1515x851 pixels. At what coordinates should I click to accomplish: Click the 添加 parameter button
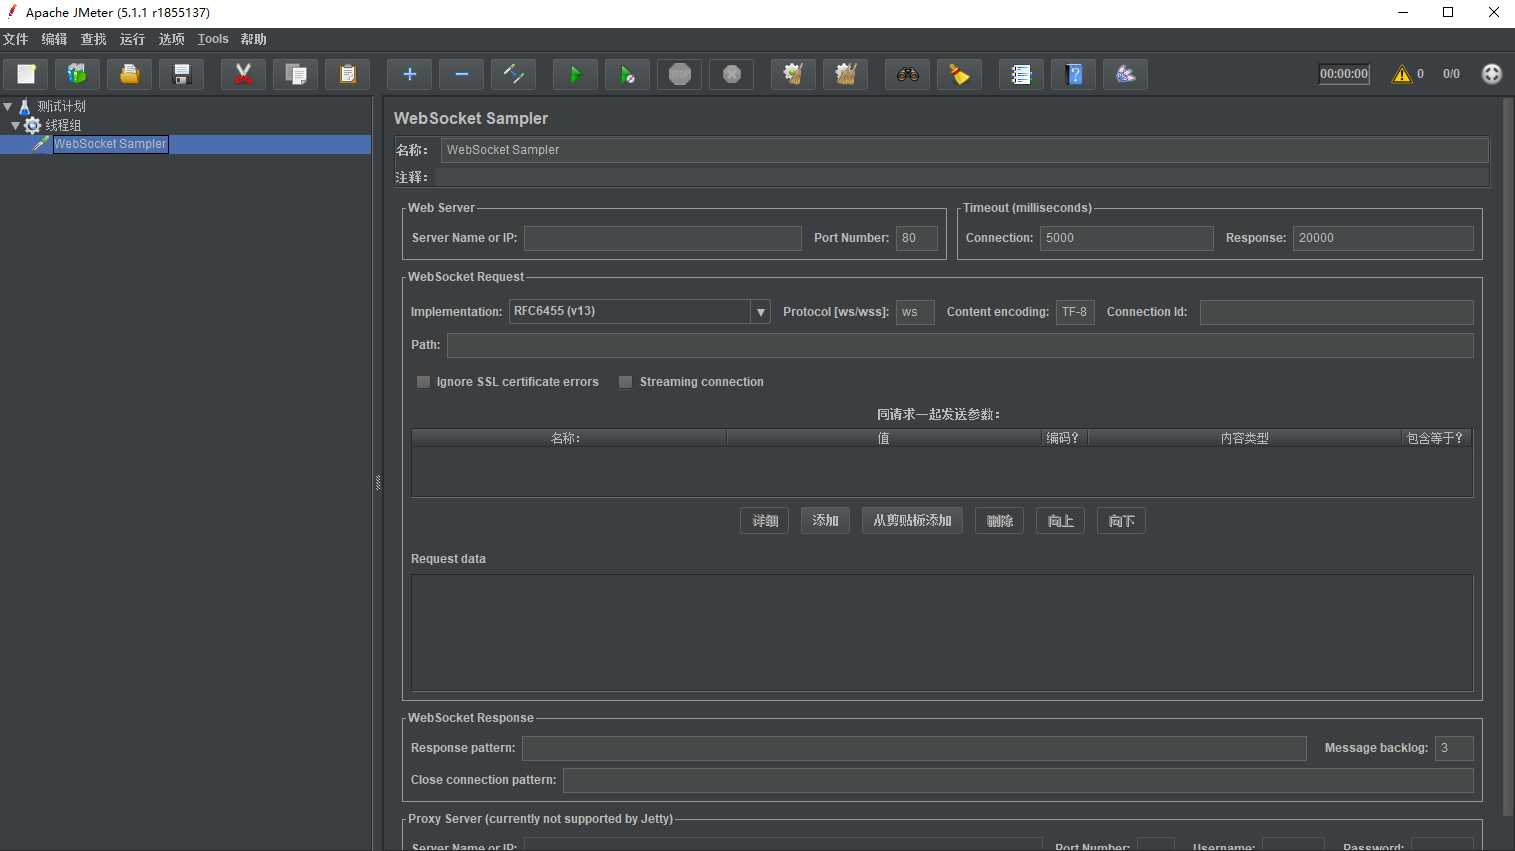tap(826, 521)
